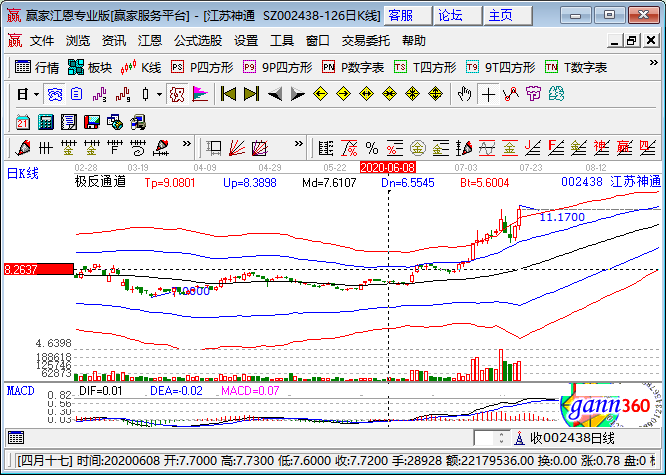This screenshot has height=475, width=666.
Task: Click the floppy disk save icon
Action: [92, 122]
